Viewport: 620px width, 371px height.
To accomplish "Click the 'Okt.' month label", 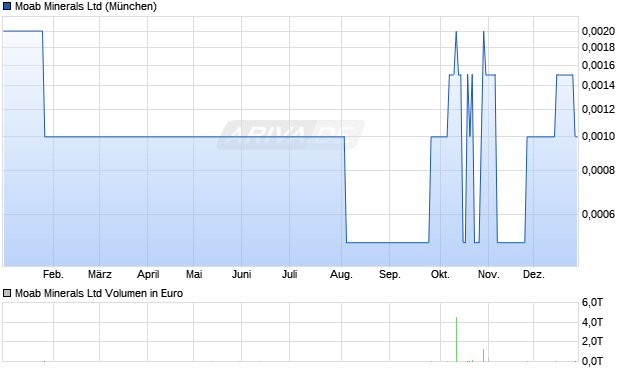I will click(x=440, y=274).
